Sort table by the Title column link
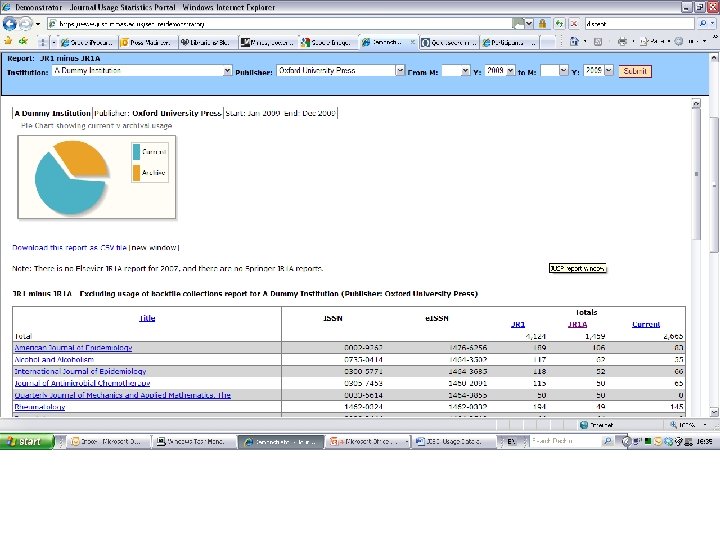This screenshot has height=540, width=720. (x=147, y=318)
